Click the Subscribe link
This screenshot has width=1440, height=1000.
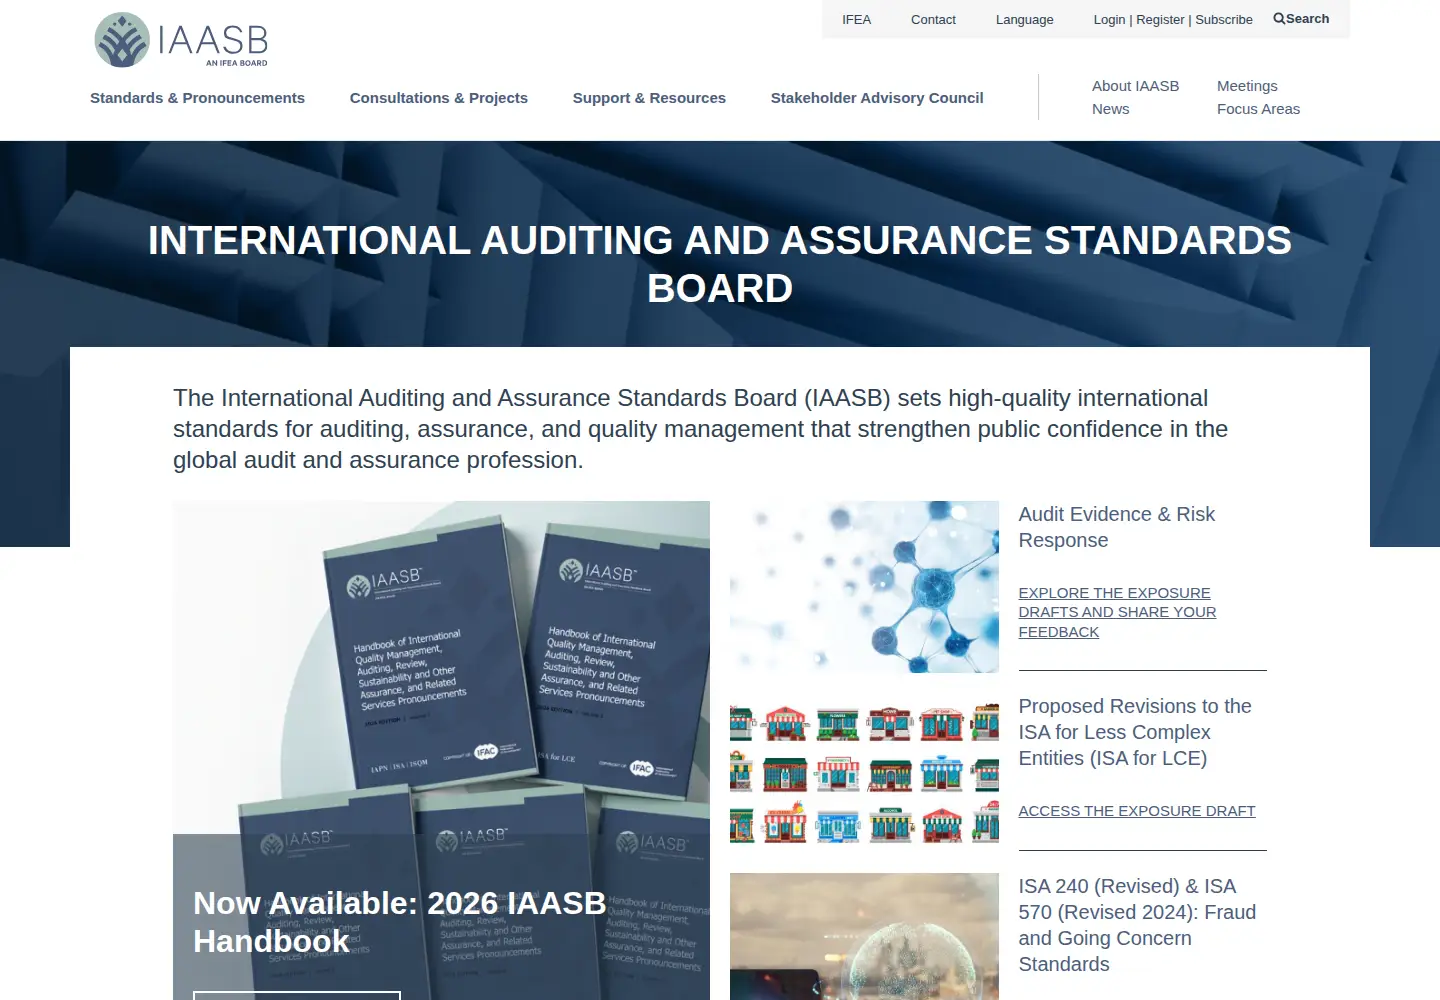click(1224, 20)
